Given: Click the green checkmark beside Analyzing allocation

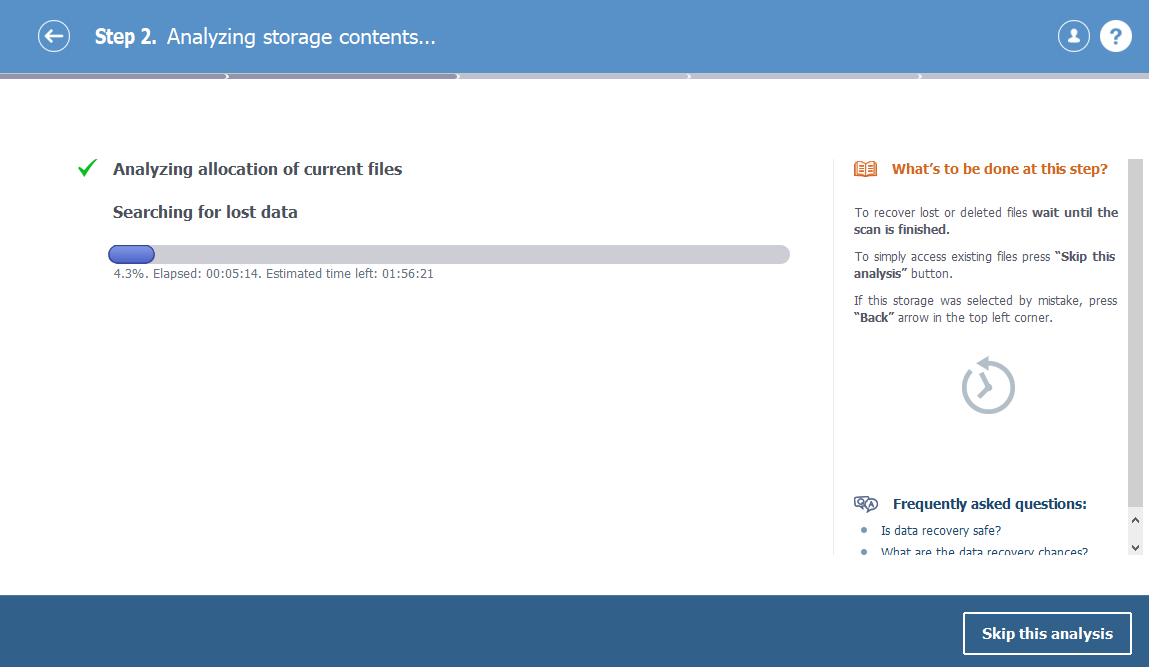Looking at the screenshot, I should tap(87, 168).
